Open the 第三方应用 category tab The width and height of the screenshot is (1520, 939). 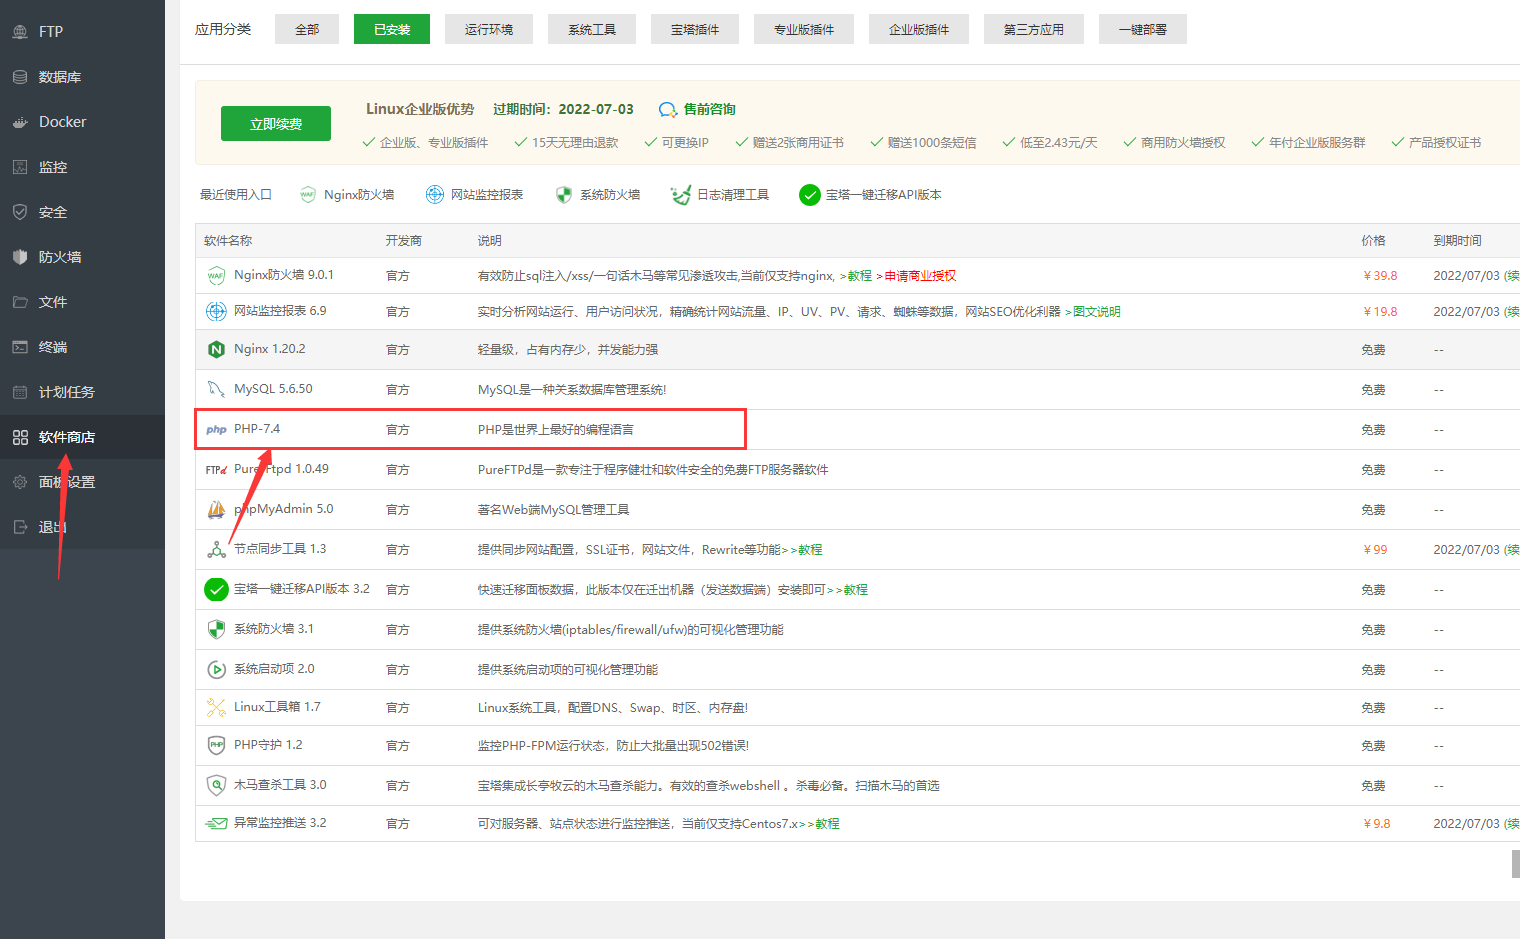click(x=1034, y=30)
